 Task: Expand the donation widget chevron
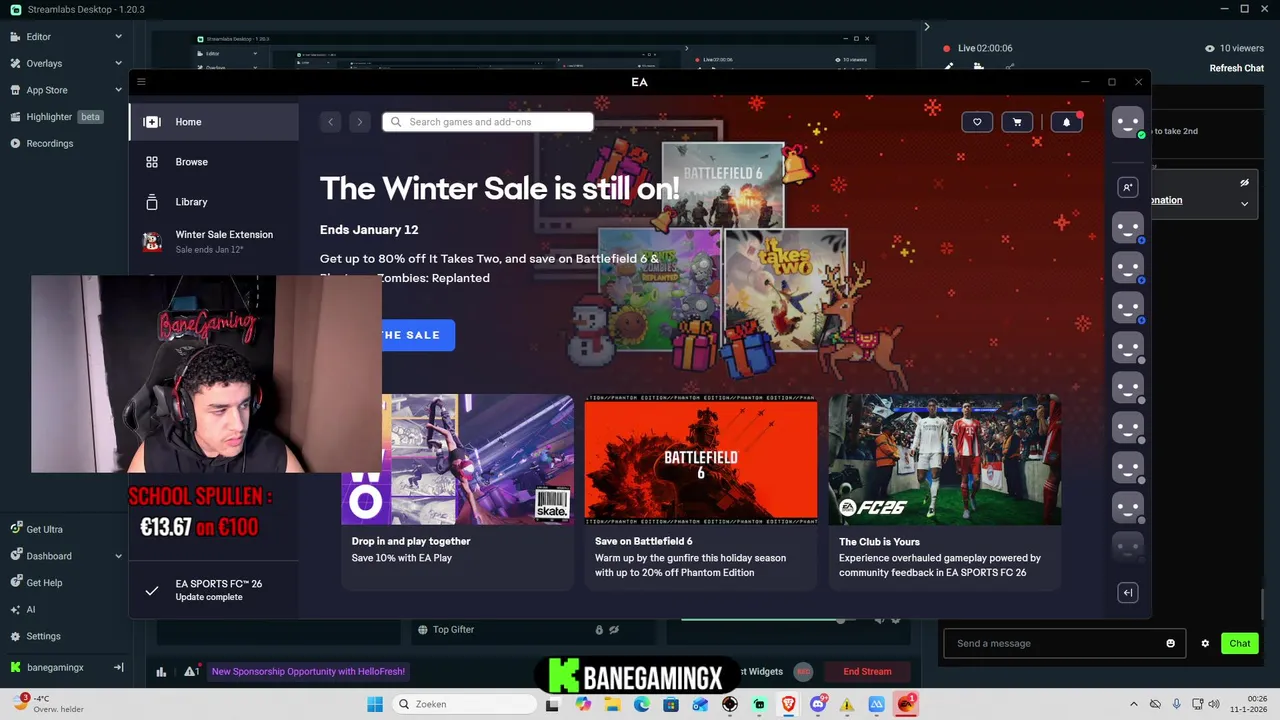click(x=1244, y=203)
